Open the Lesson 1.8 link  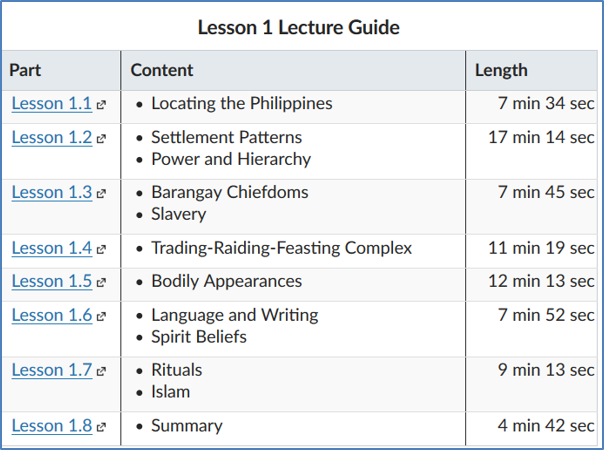pyautogui.click(x=51, y=426)
